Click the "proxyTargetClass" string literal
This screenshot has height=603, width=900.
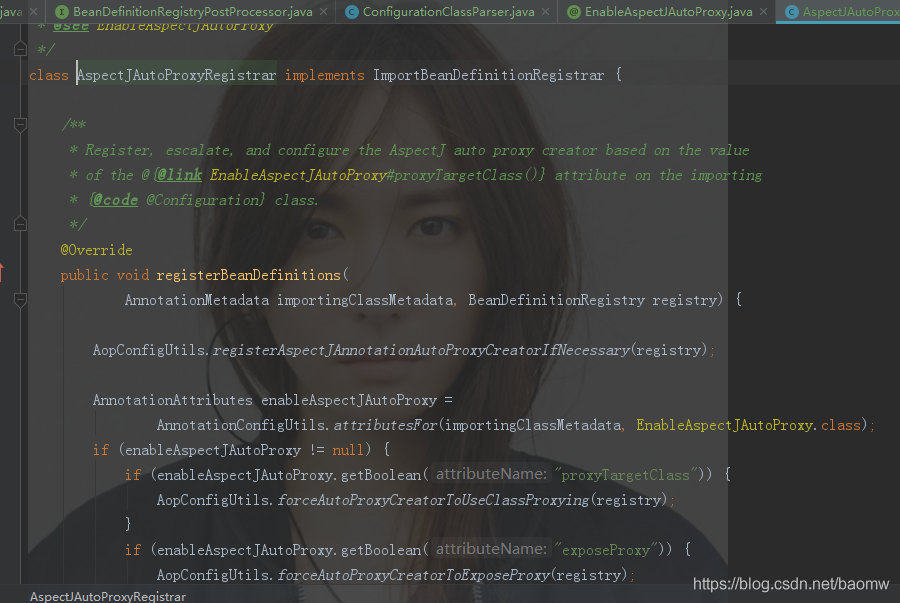tap(625, 475)
